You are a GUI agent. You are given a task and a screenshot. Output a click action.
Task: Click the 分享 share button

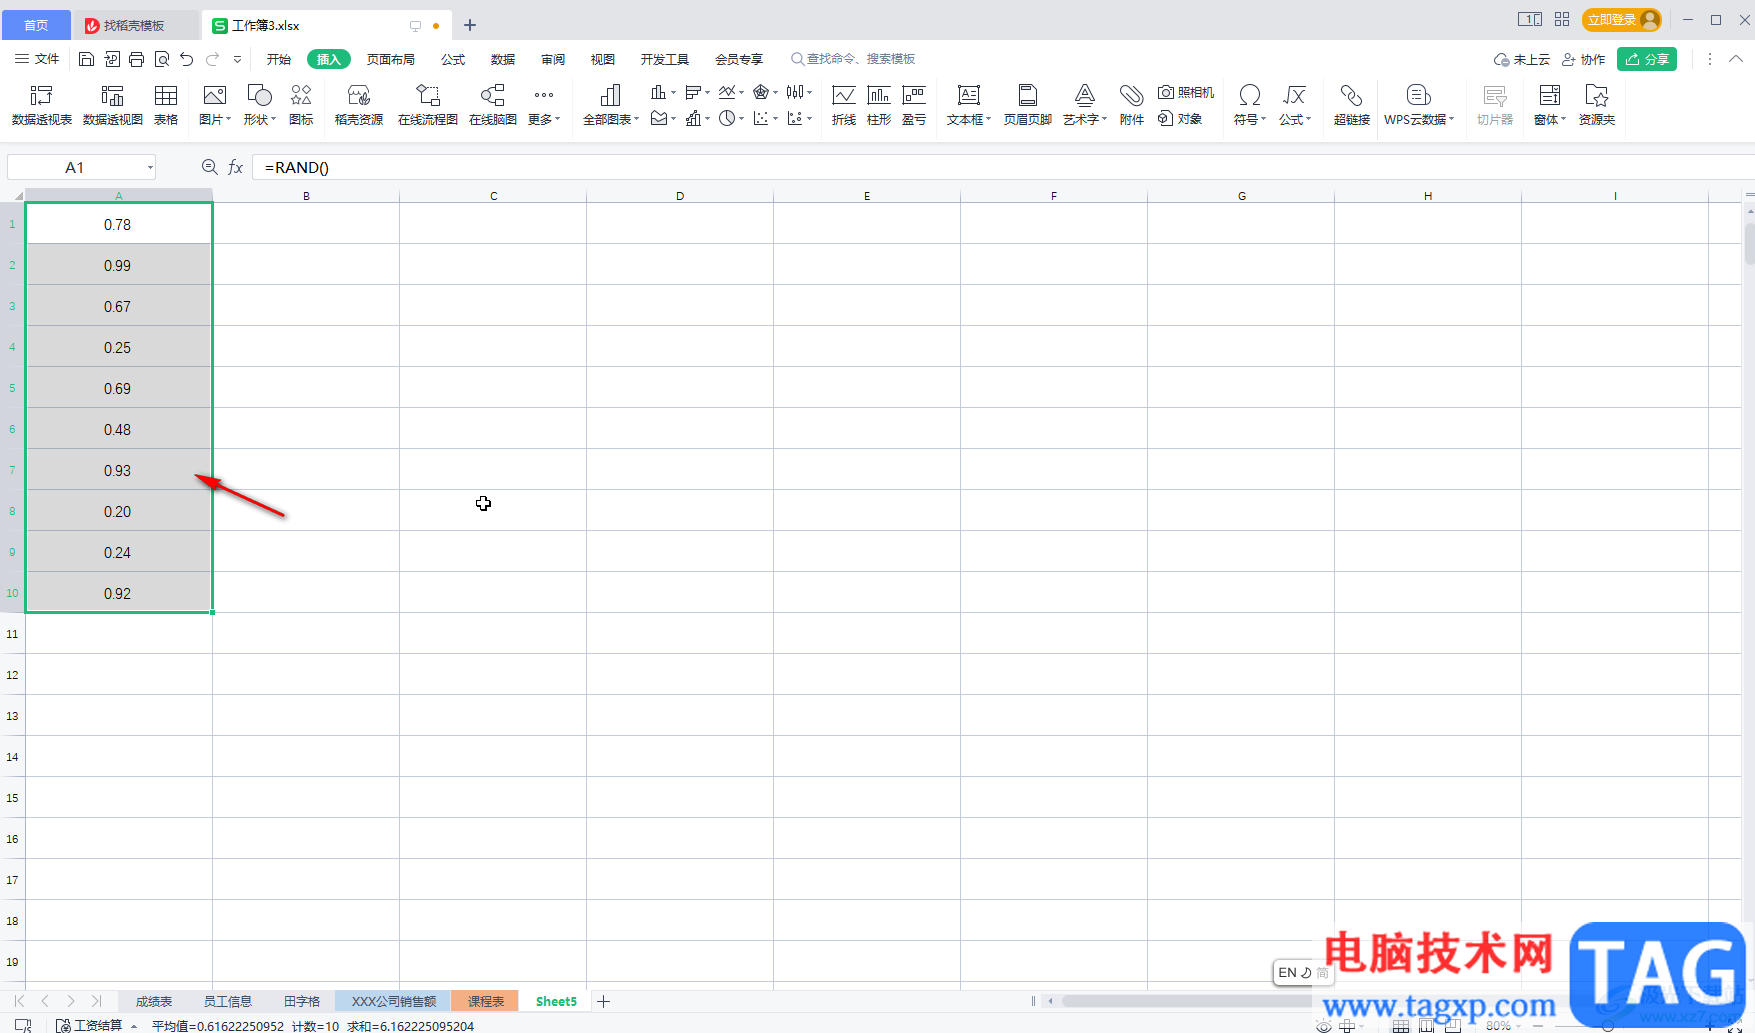tap(1647, 59)
